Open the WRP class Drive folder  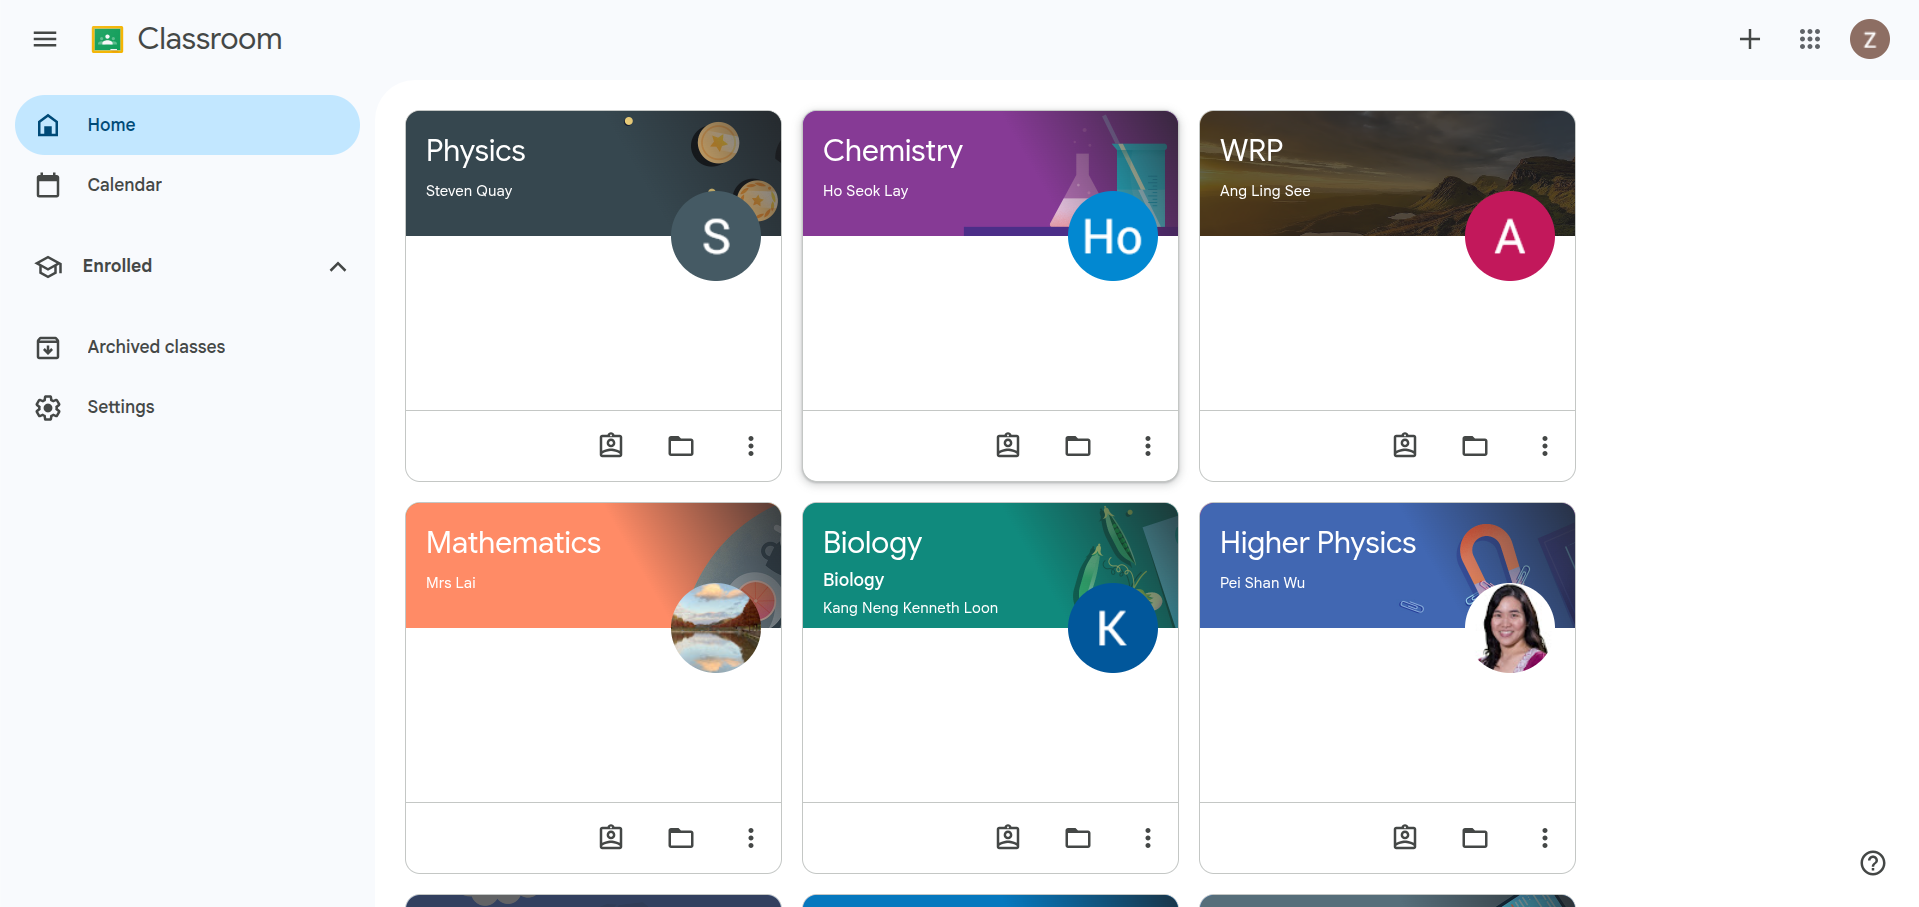[x=1475, y=446]
